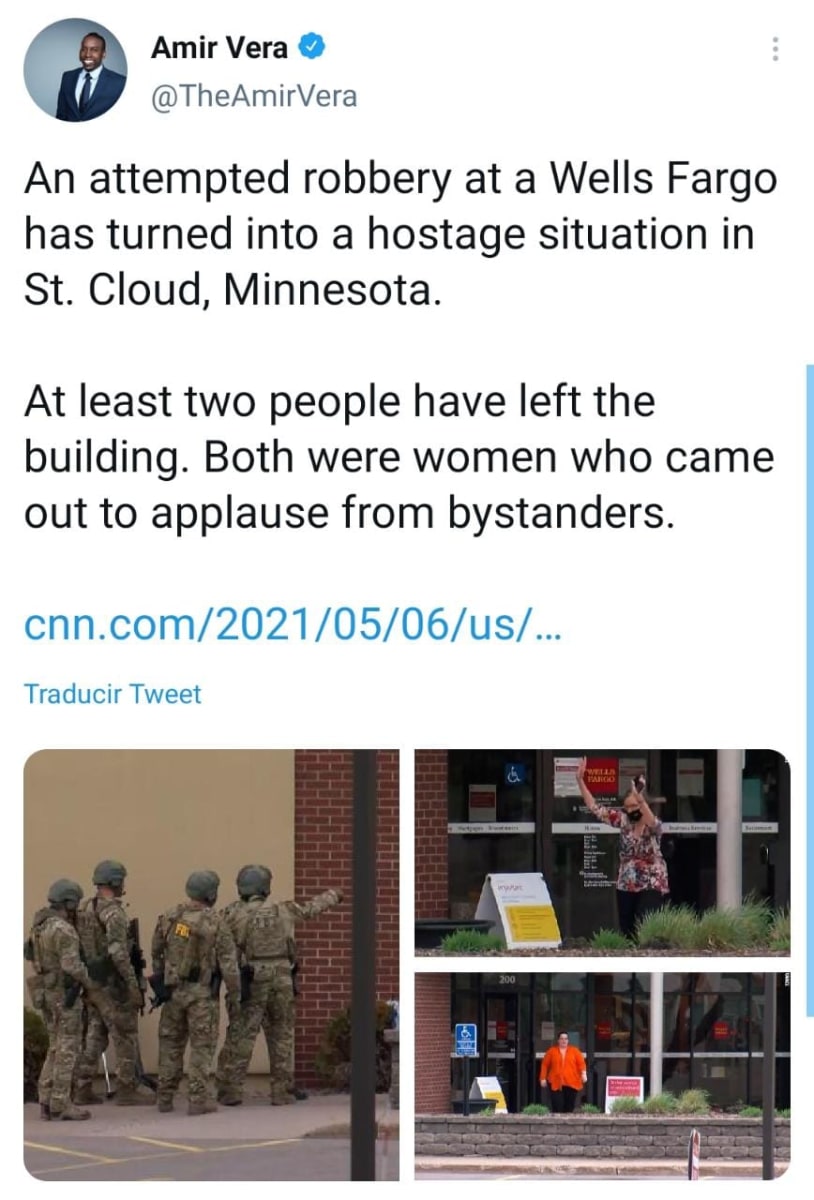Open photo of woman in orange jacket
Image resolution: width=814 pixels, height=1200 pixels.
coord(602,1076)
